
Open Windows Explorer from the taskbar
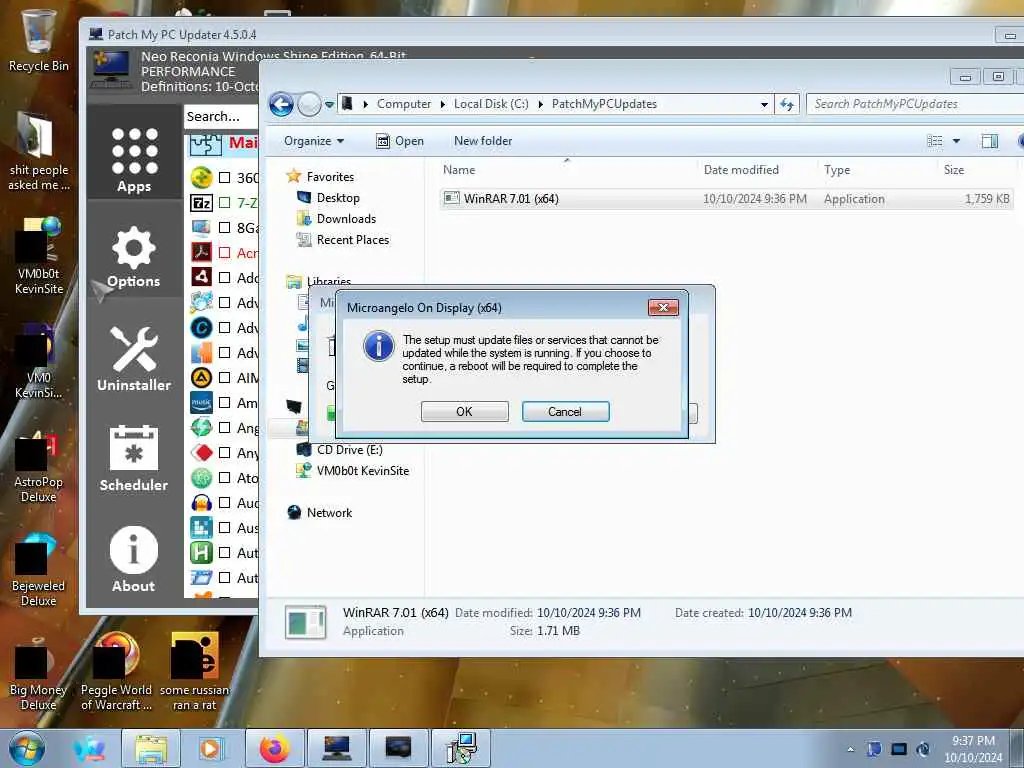tap(151, 748)
